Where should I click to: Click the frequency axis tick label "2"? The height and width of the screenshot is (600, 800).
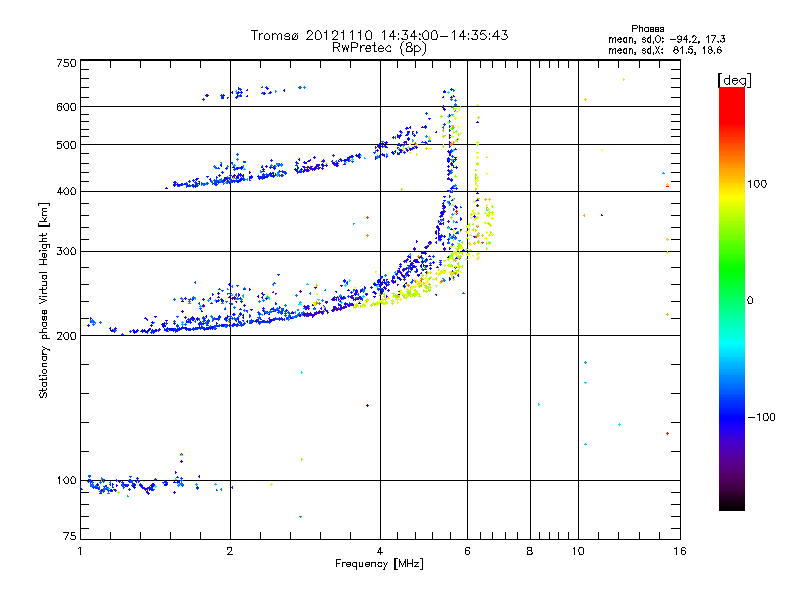tap(230, 551)
